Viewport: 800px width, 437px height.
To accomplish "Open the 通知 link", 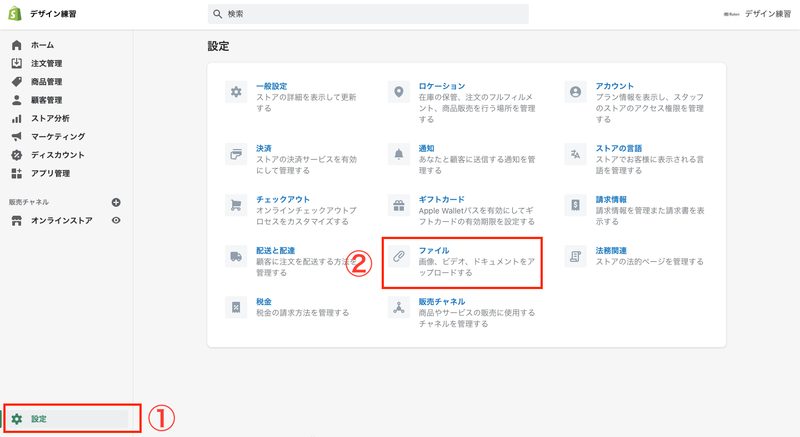I will tap(427, 148).
